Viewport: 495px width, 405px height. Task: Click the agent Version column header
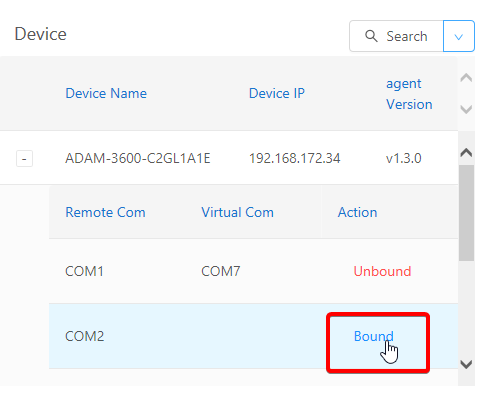(x=409, y=94)
